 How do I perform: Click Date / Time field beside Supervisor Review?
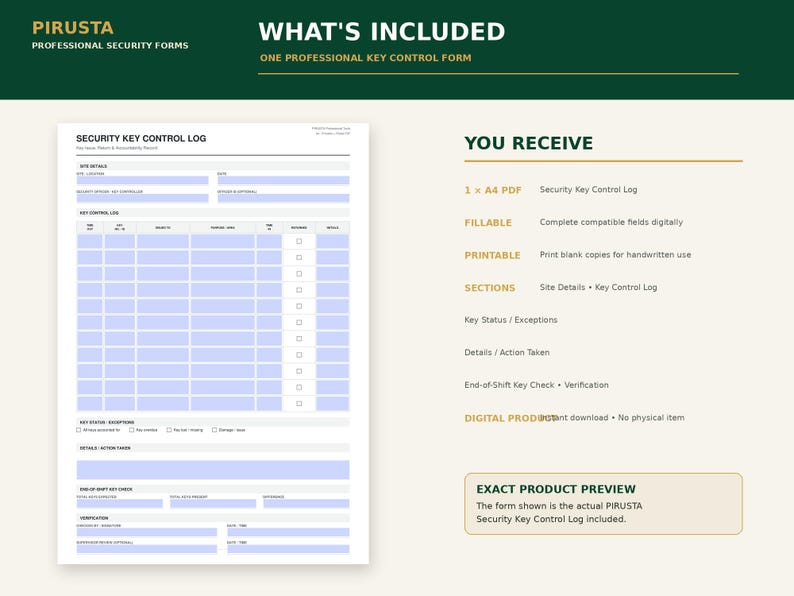(288, 549)
